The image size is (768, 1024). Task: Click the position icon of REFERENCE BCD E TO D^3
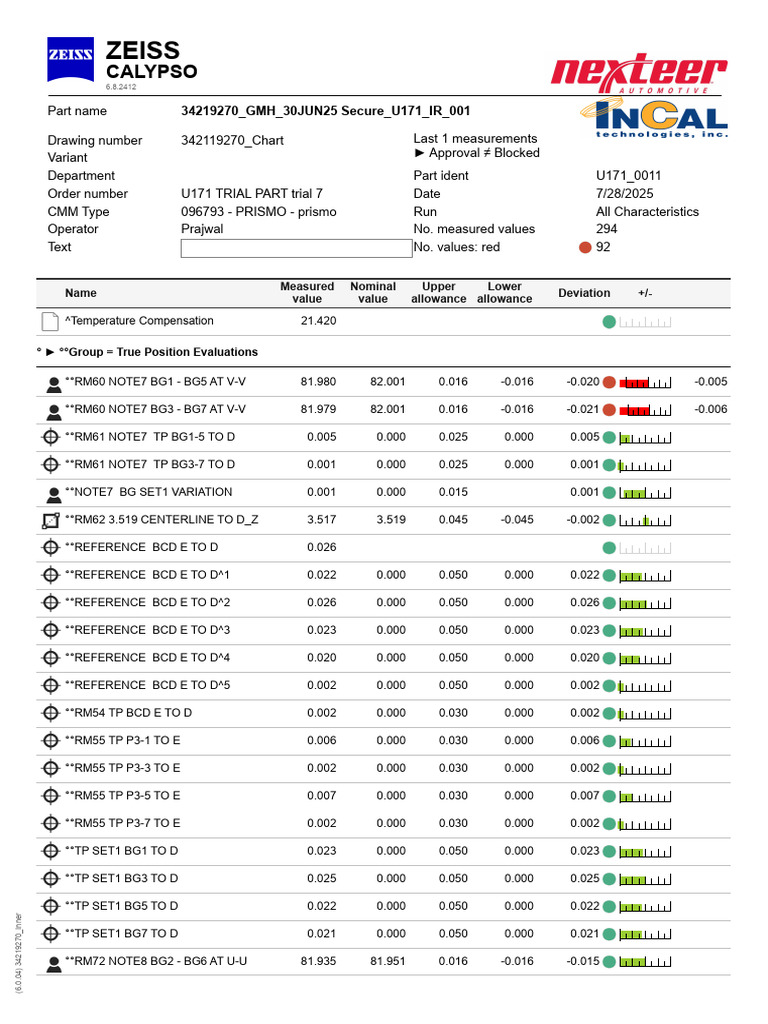pos(50,631)
